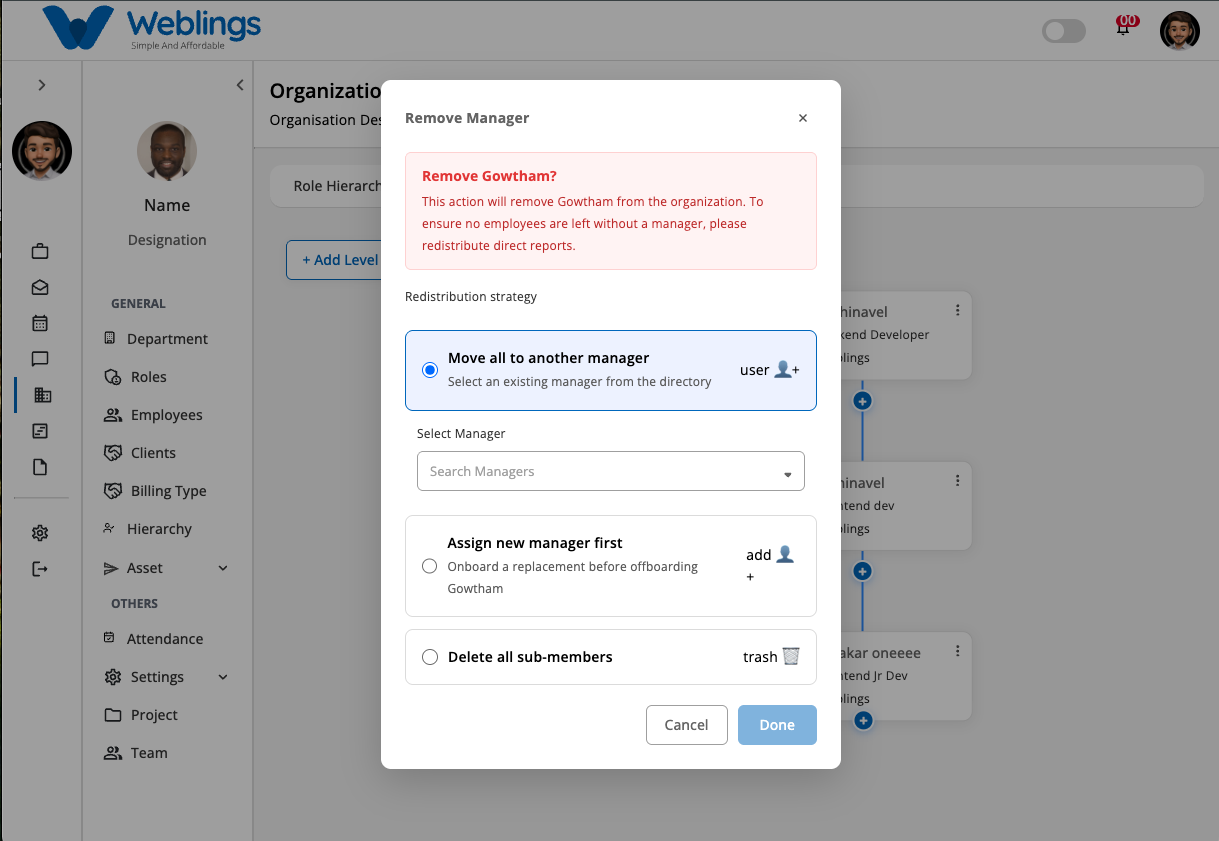
Task: Collapse the sidebar with the left chevron
Action: (x=240, y=85)
